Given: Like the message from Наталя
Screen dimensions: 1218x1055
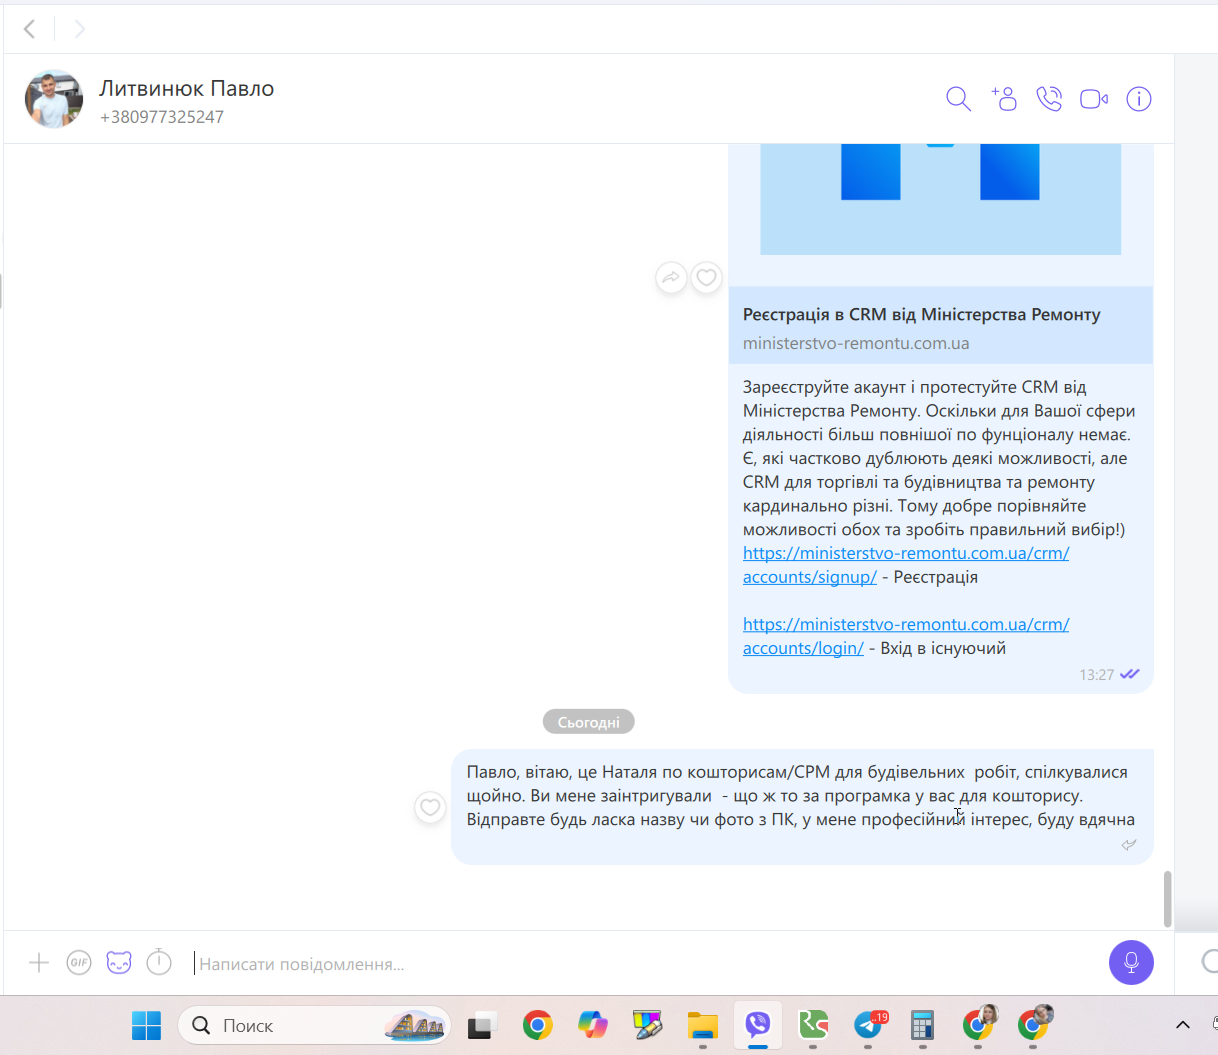Looking at the screenshot, I should pyautogui.click(x=430, y=807).
